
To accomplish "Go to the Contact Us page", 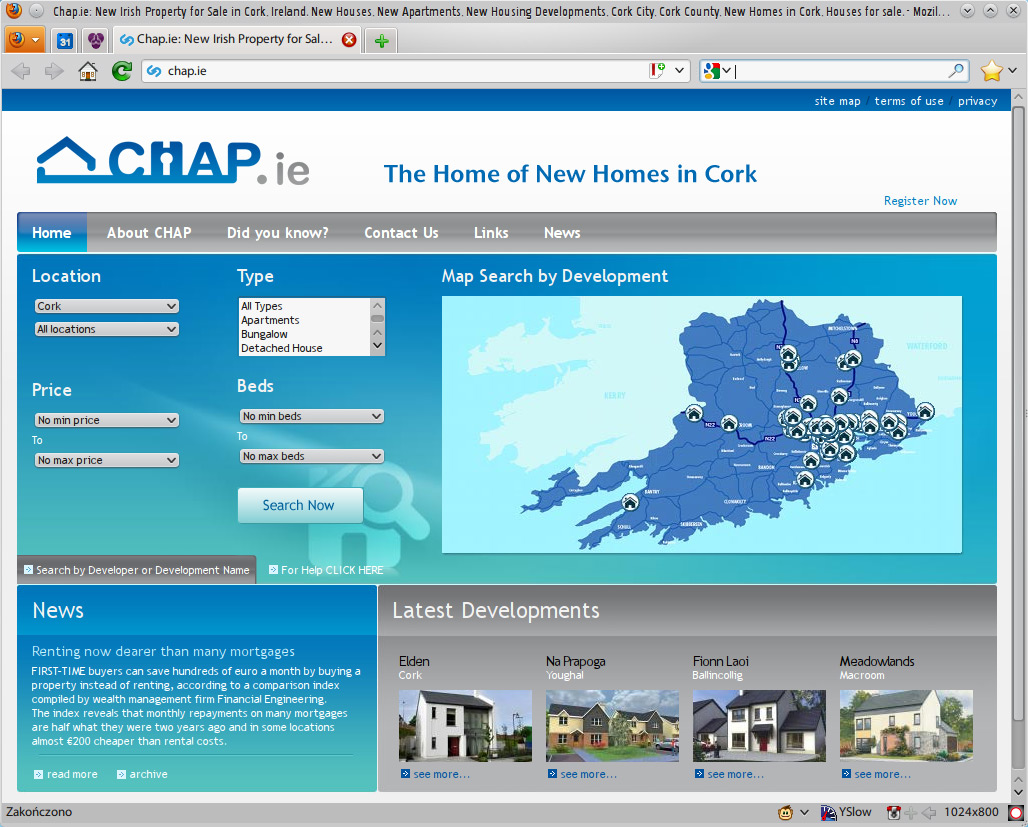I will click(x=401, y=233).
